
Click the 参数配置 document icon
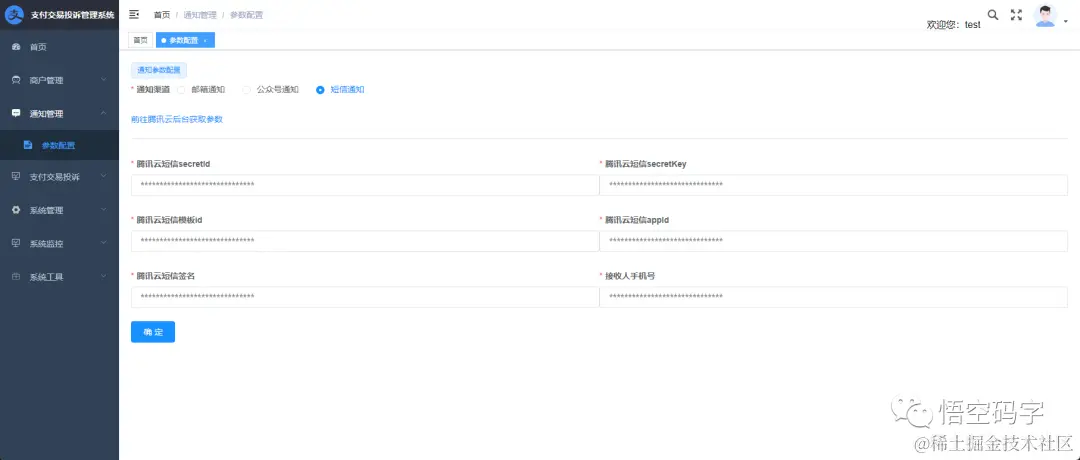(x=28, y=145)
